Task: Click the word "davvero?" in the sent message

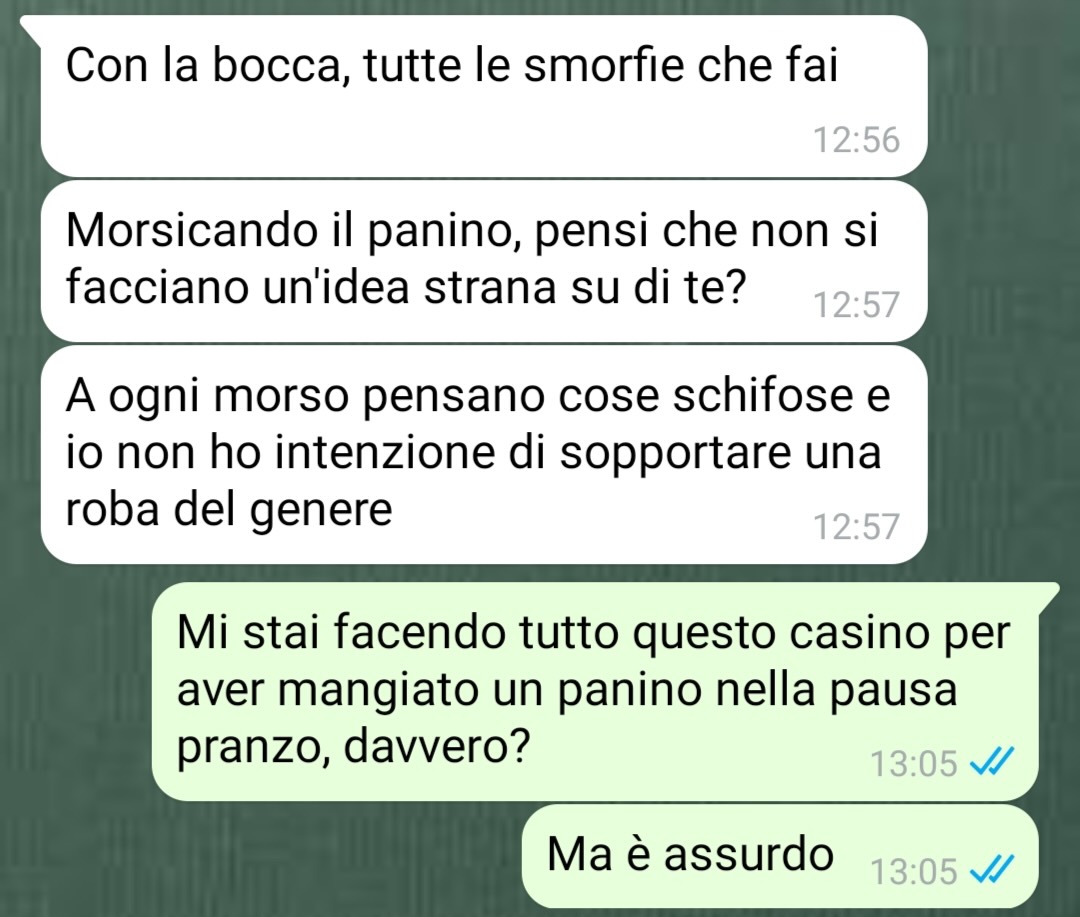Action: pyautogui.click(x=435, y=745)
